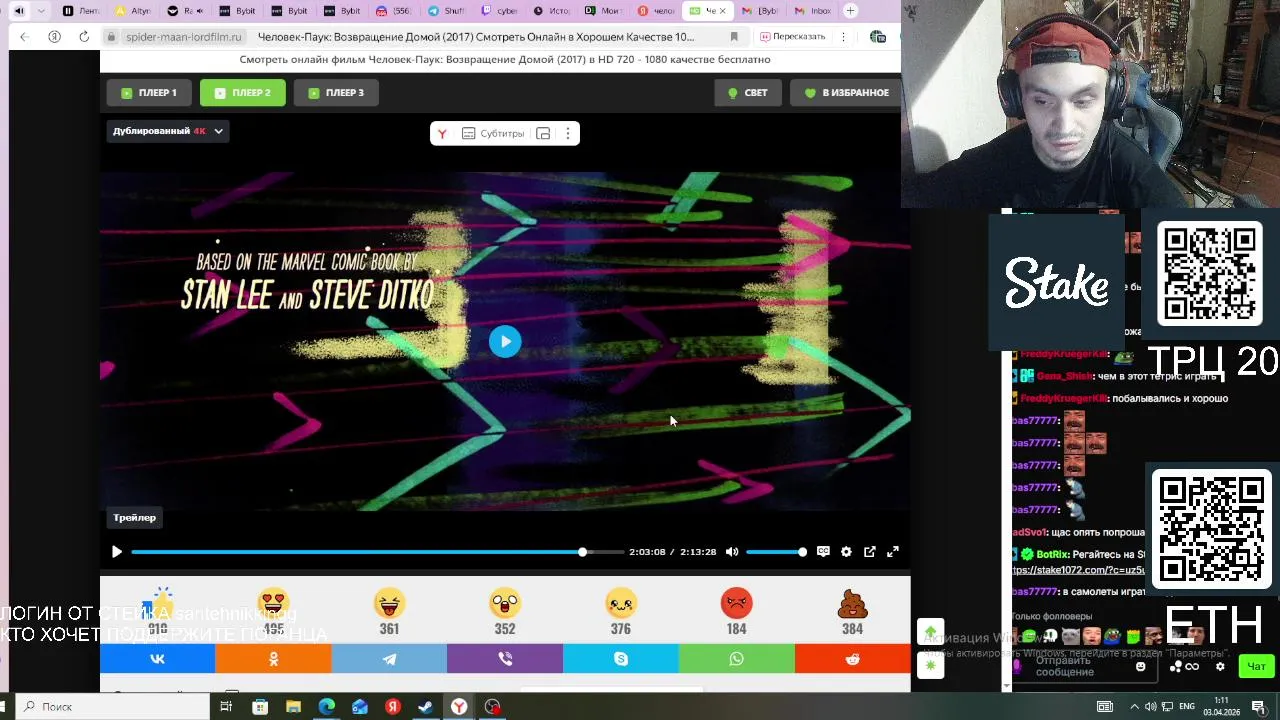Expand the tab list chevron
1280x720 pixels.
pyautogui.click(x=41, y=11)
